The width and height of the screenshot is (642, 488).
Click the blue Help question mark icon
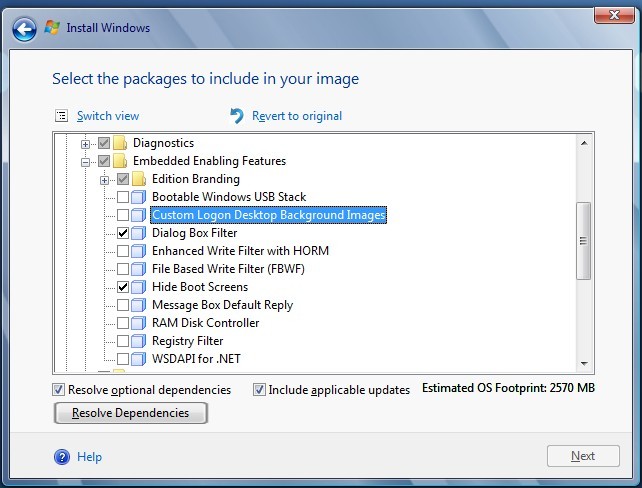coord(62,457)
